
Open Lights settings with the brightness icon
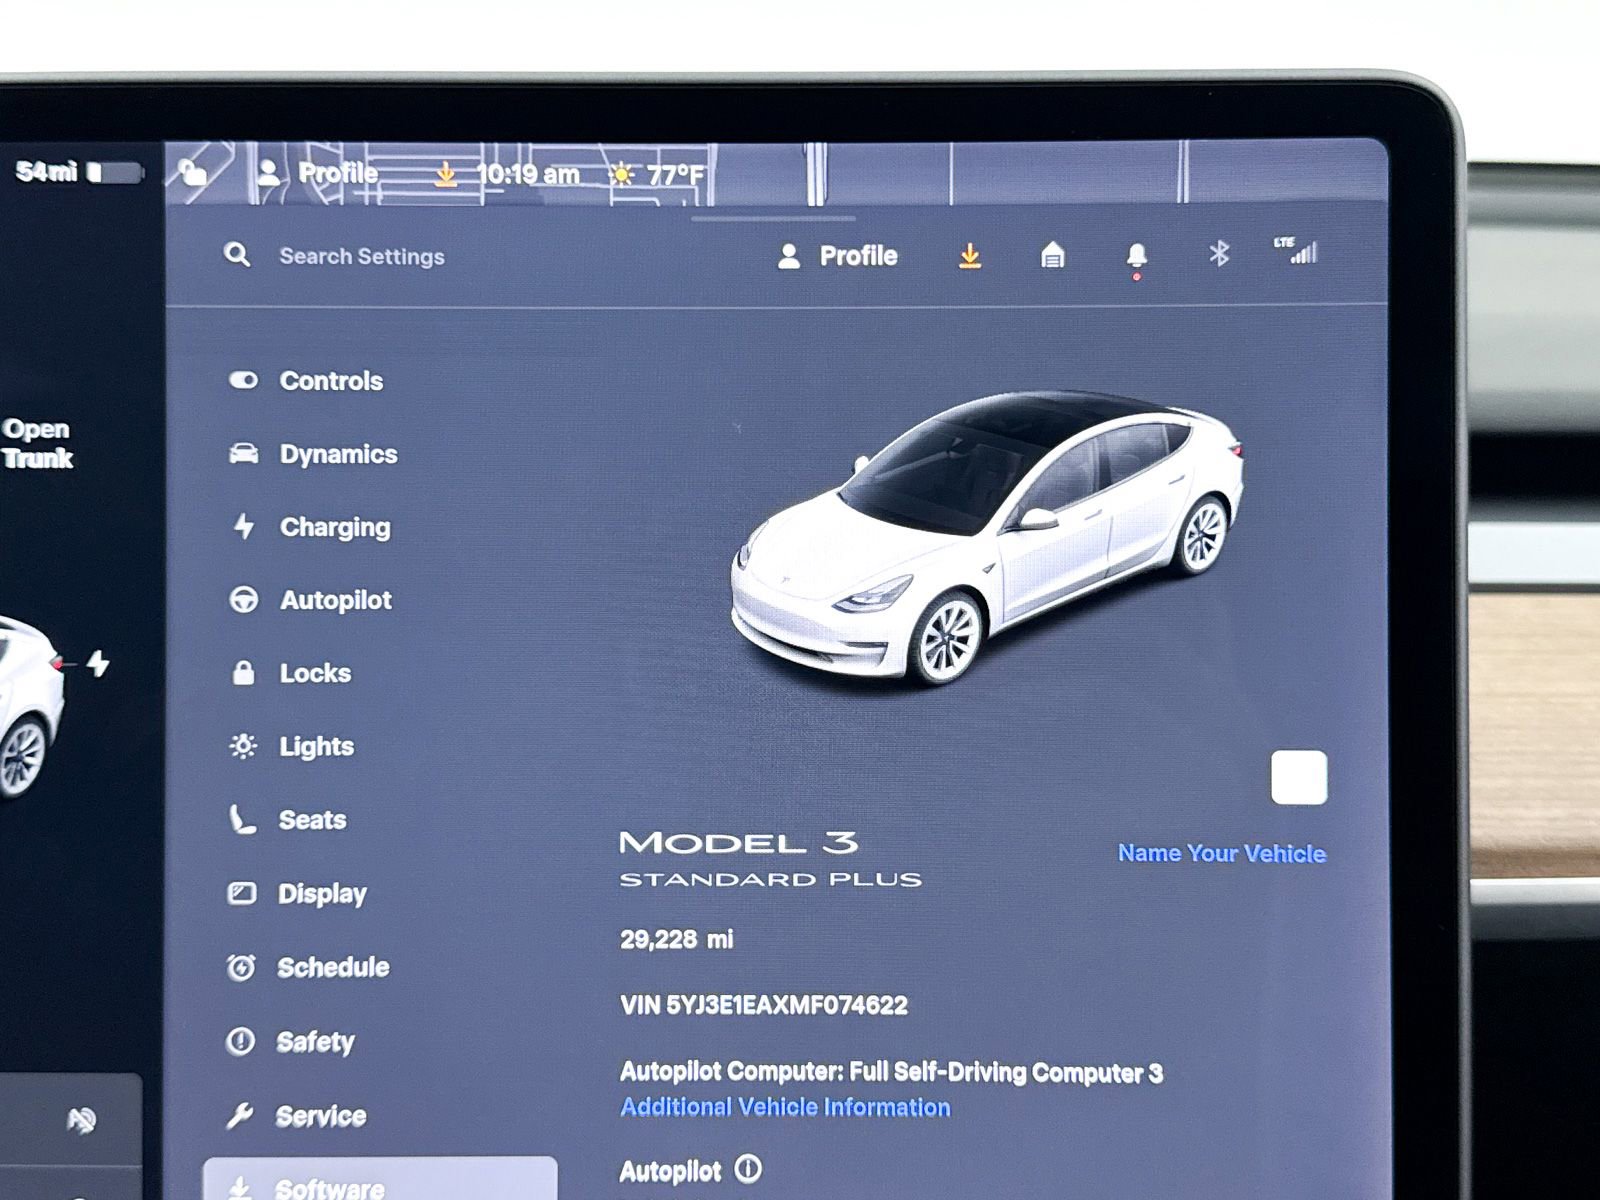pyautogui.click(x=241, y=746)
